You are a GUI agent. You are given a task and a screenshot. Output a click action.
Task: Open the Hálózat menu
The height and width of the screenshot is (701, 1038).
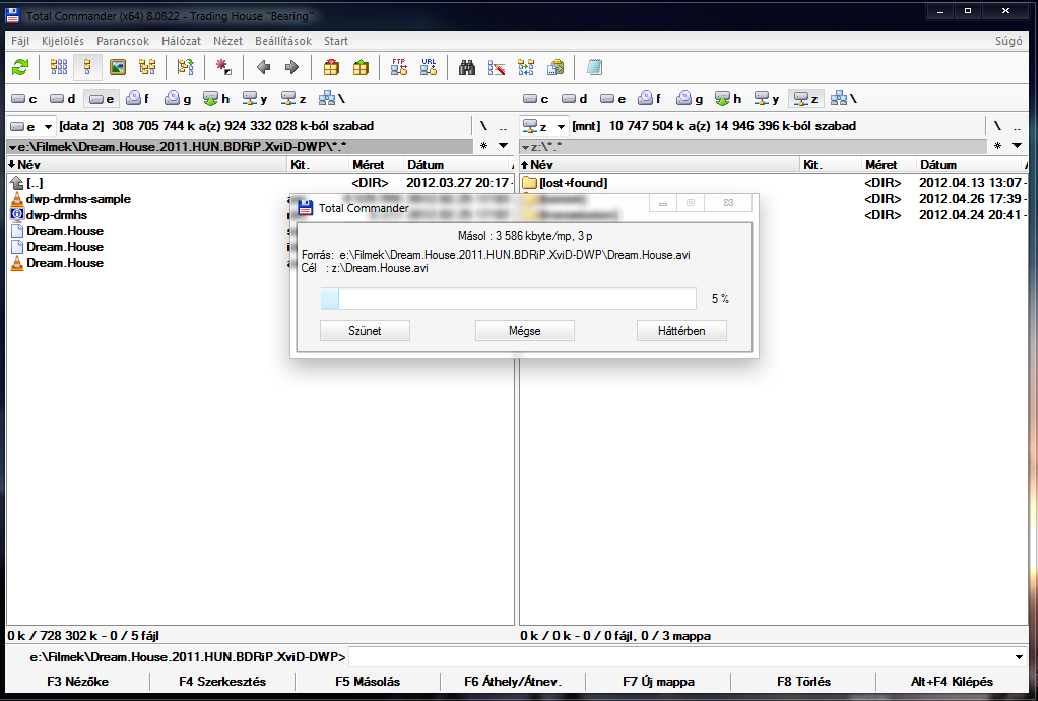coord(181,41)
